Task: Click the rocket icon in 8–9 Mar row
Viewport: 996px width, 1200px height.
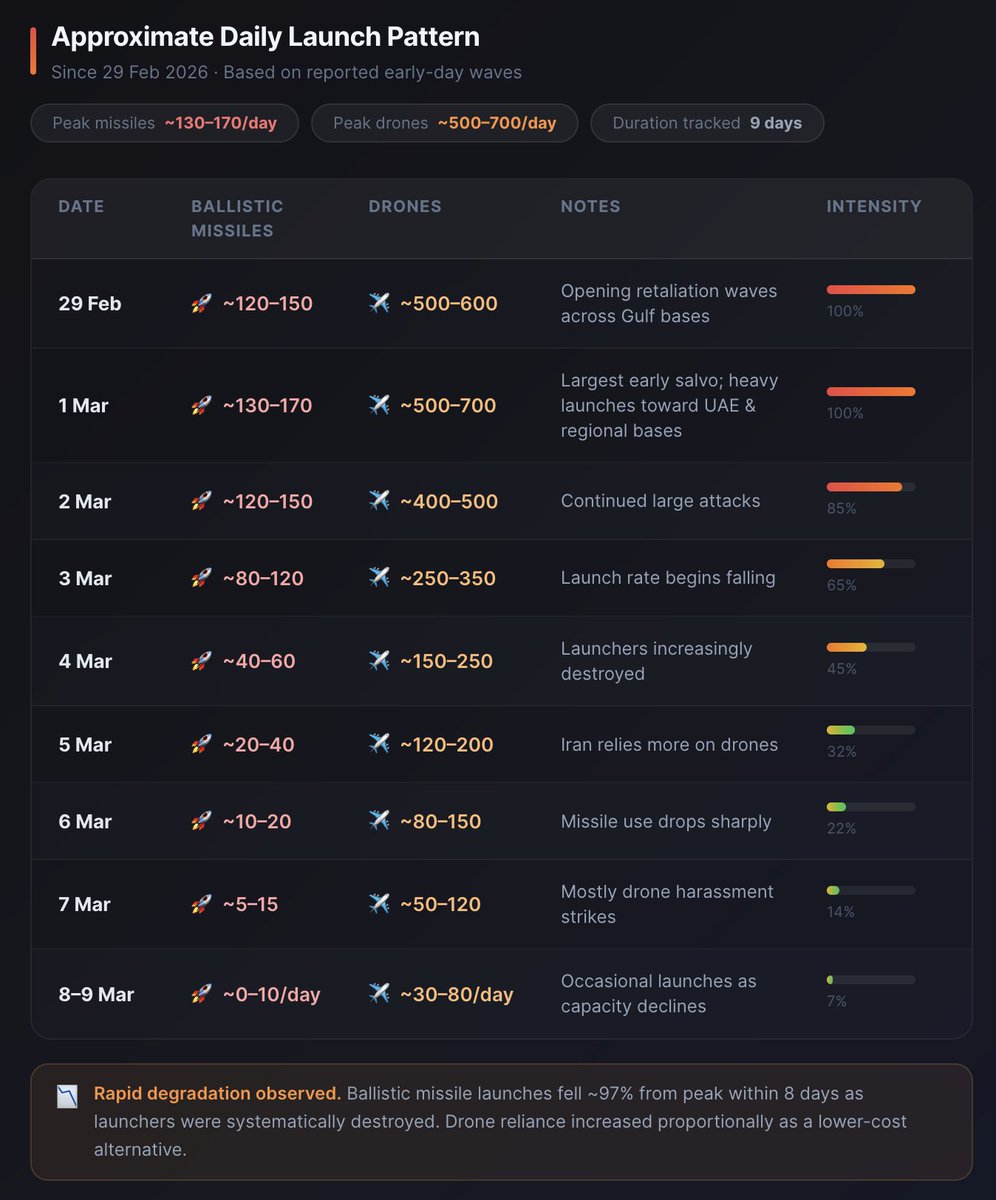Action: pos(201,994)
